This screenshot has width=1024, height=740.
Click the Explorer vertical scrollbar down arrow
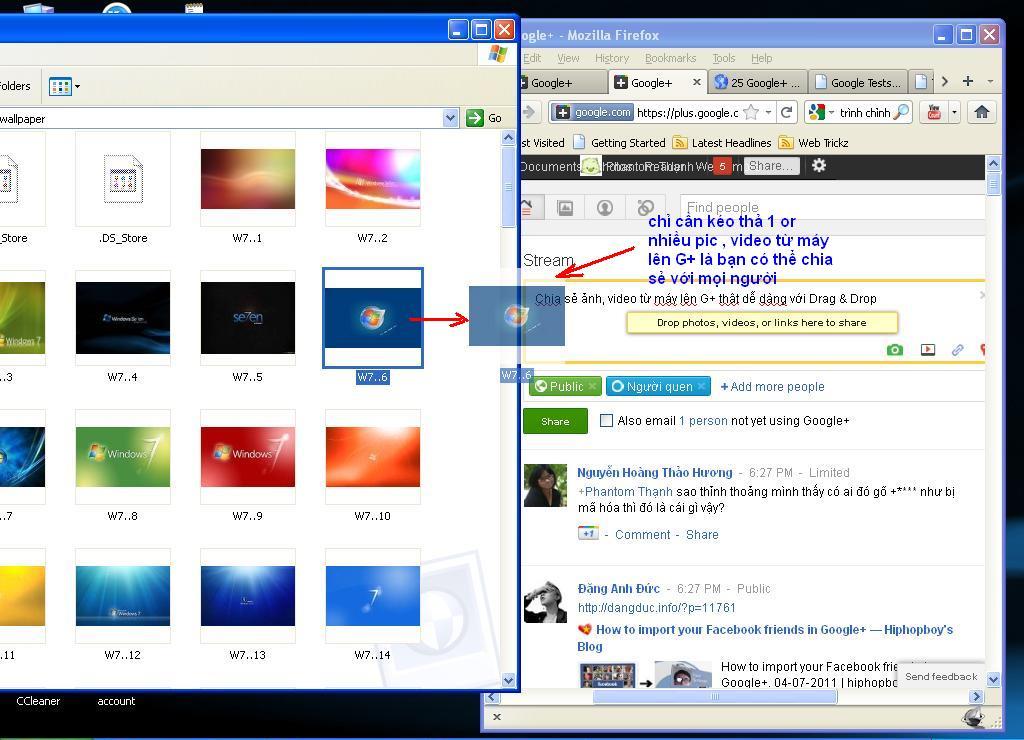pos(509,681)
